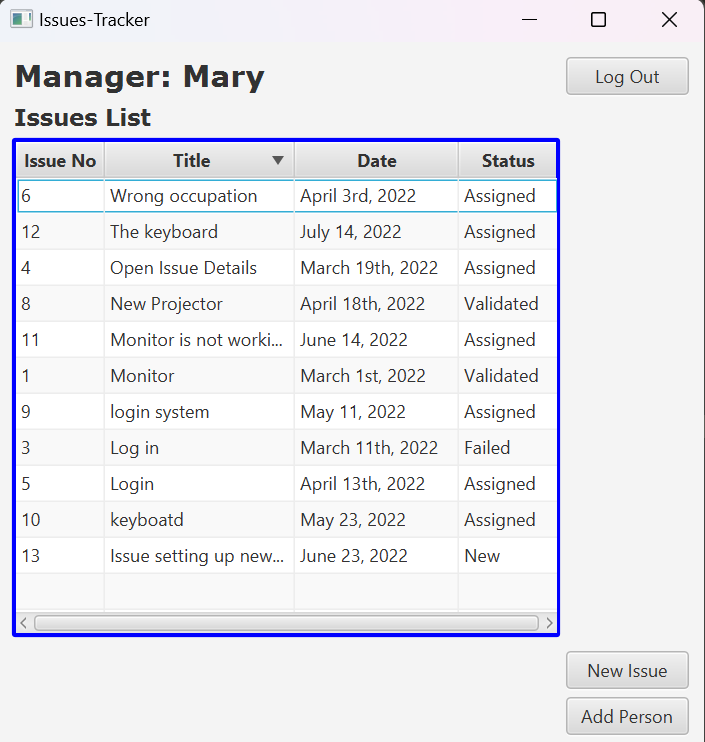
Task: Select the issue dated June 23, 2022
Action: [352, 556]
